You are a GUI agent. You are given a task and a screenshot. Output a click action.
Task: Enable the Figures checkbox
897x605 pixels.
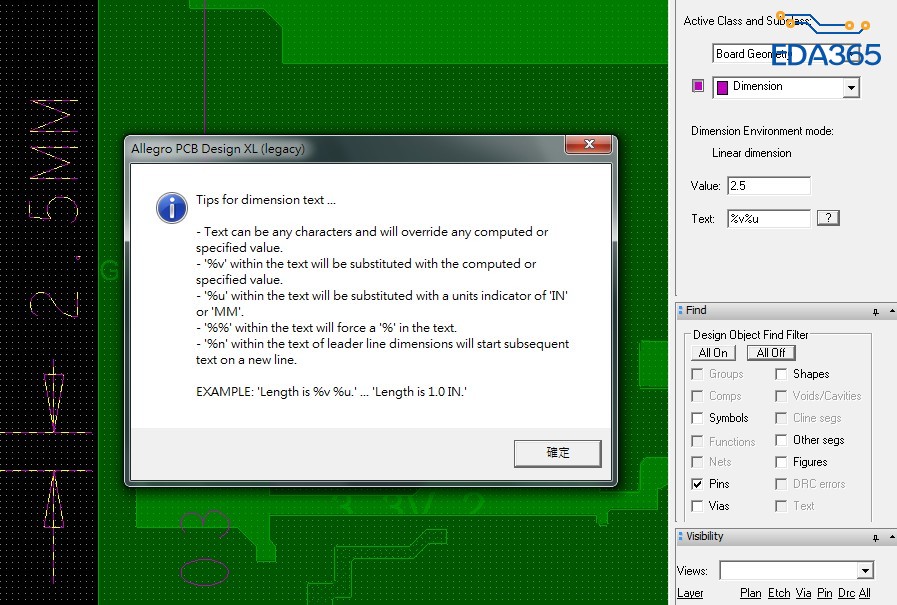tap(781, 461)
